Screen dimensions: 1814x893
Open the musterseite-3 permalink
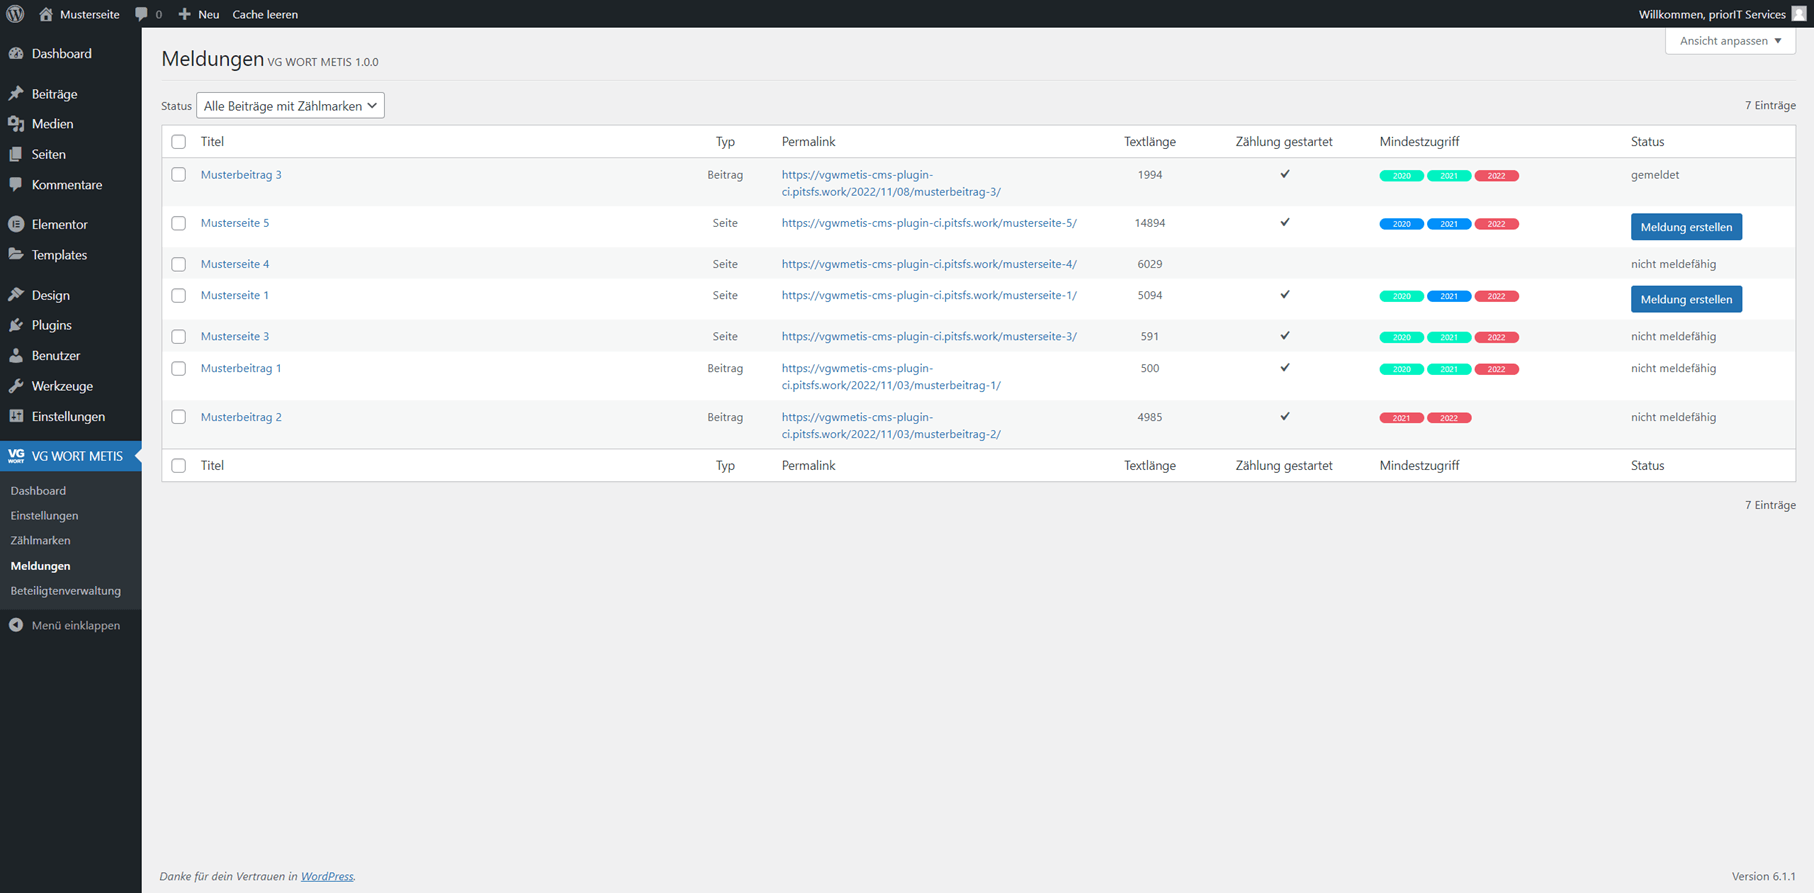click(929, 337)
